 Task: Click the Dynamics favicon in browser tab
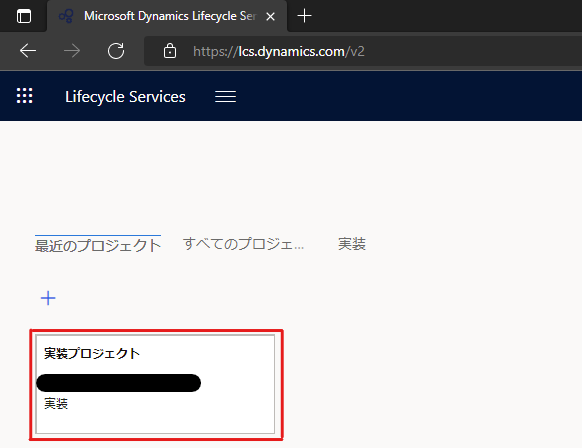(66, 16)
